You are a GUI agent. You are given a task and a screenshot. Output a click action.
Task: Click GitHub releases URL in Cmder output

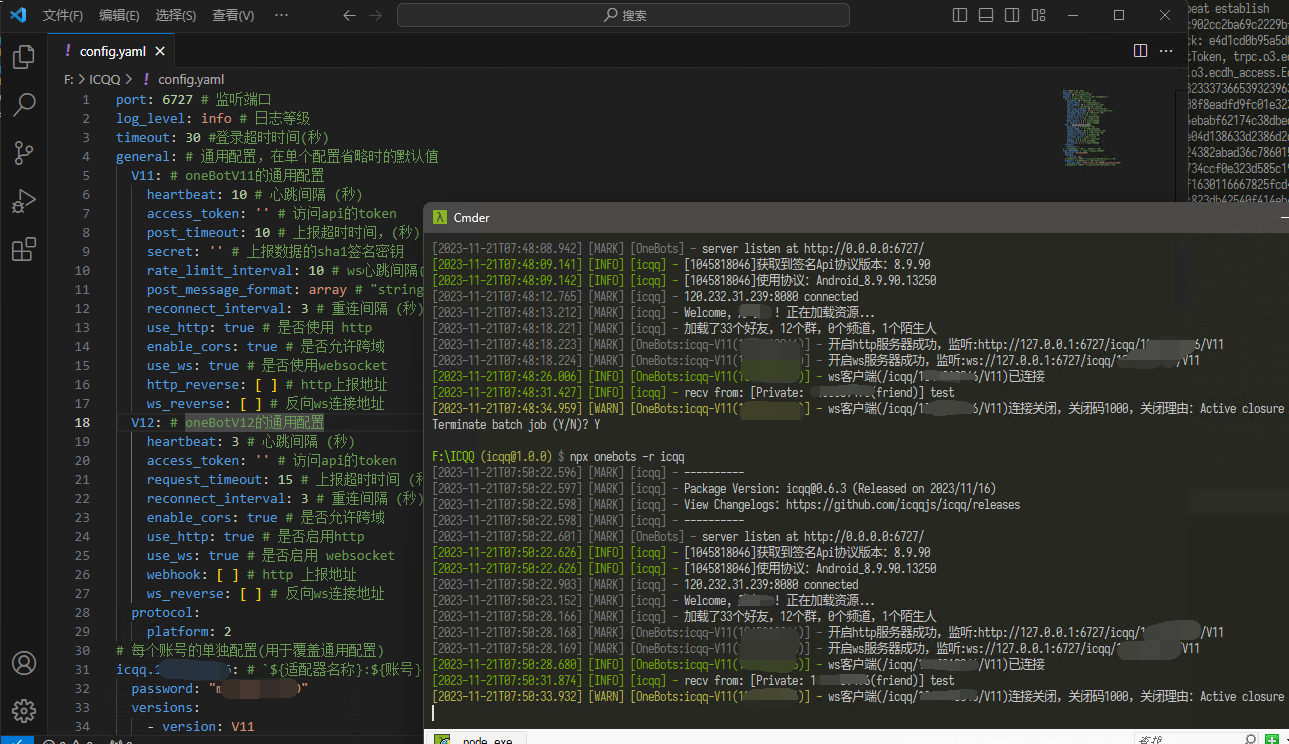click(903, 505)
